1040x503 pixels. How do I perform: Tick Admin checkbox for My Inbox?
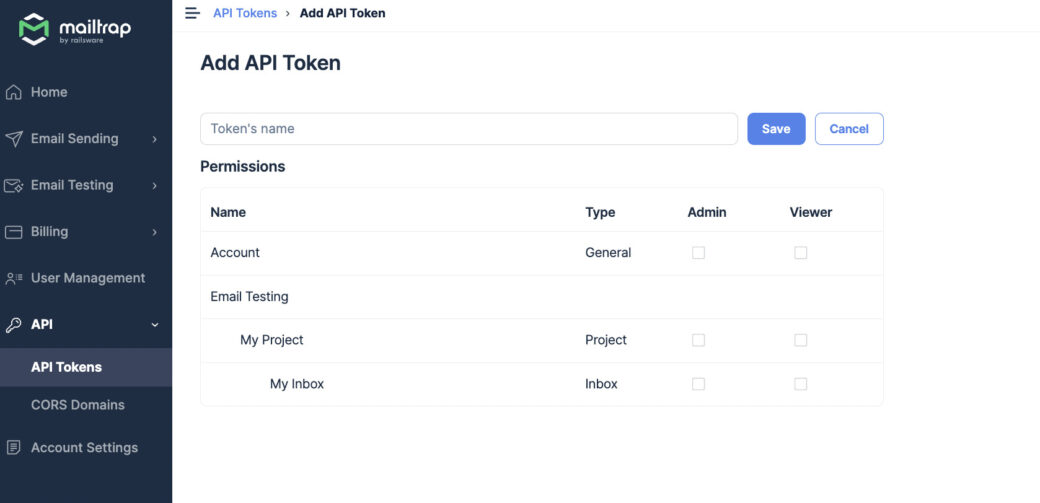698,384
